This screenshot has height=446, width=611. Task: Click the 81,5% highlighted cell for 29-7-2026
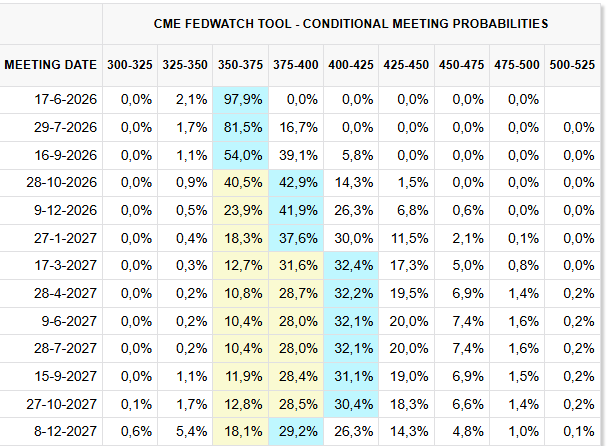(x=240, y=127)
